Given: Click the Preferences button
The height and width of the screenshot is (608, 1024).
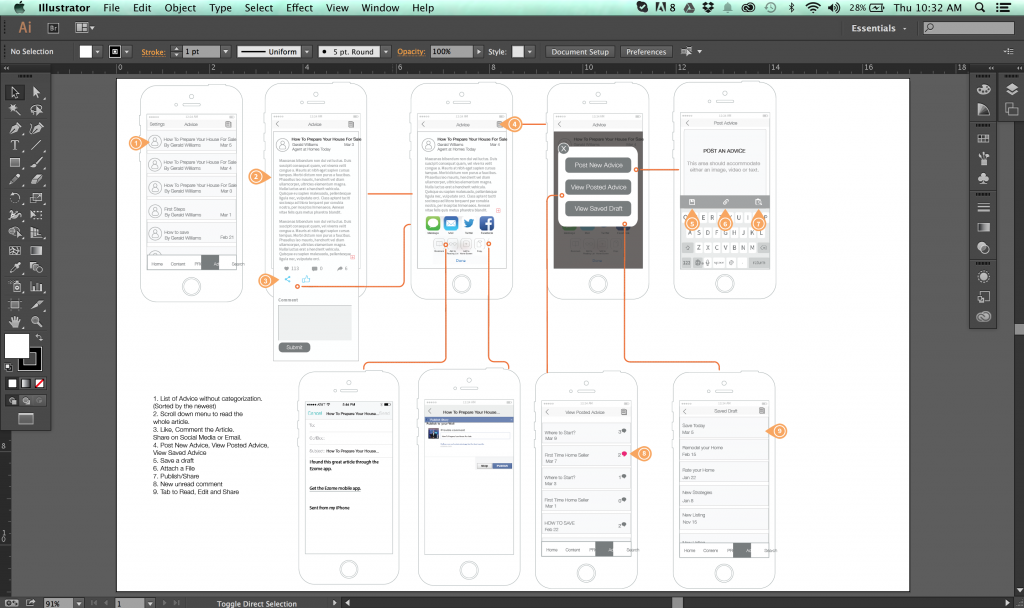Looking at the screenshot, I should pyautogui.click(x=646, y=52).
